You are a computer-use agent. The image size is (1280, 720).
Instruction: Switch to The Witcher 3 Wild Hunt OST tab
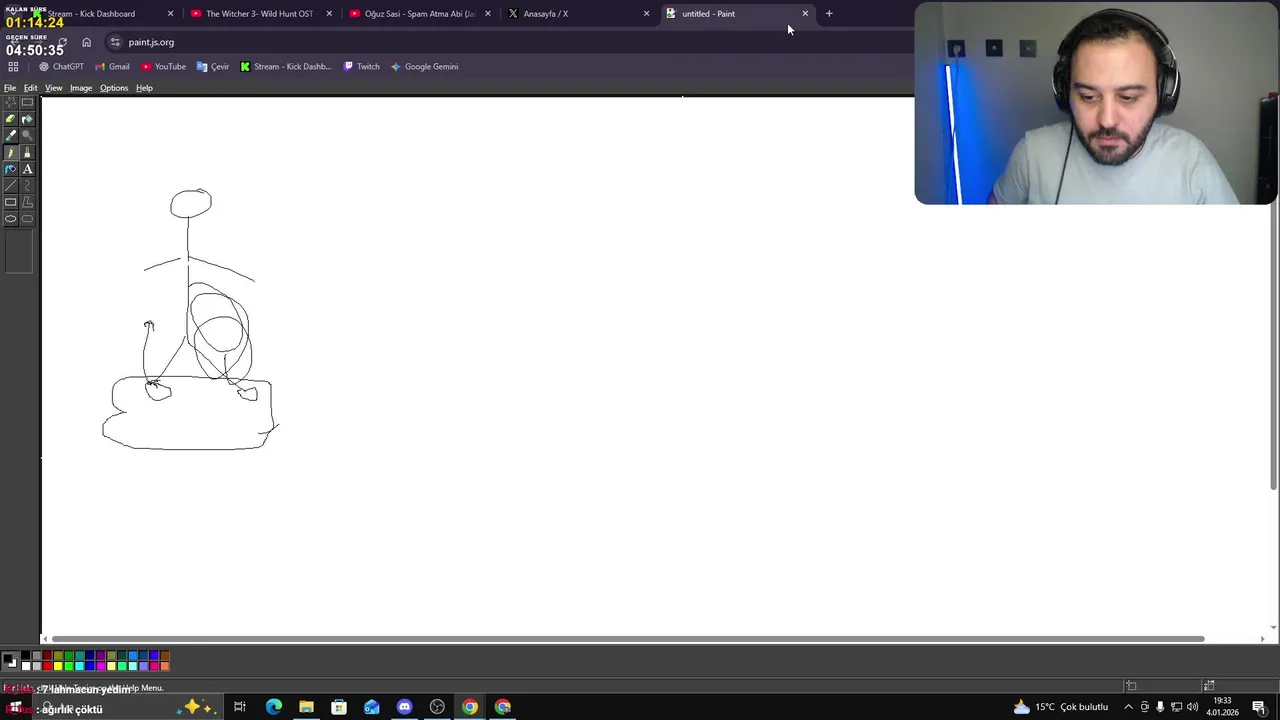[x=259, y=14]
